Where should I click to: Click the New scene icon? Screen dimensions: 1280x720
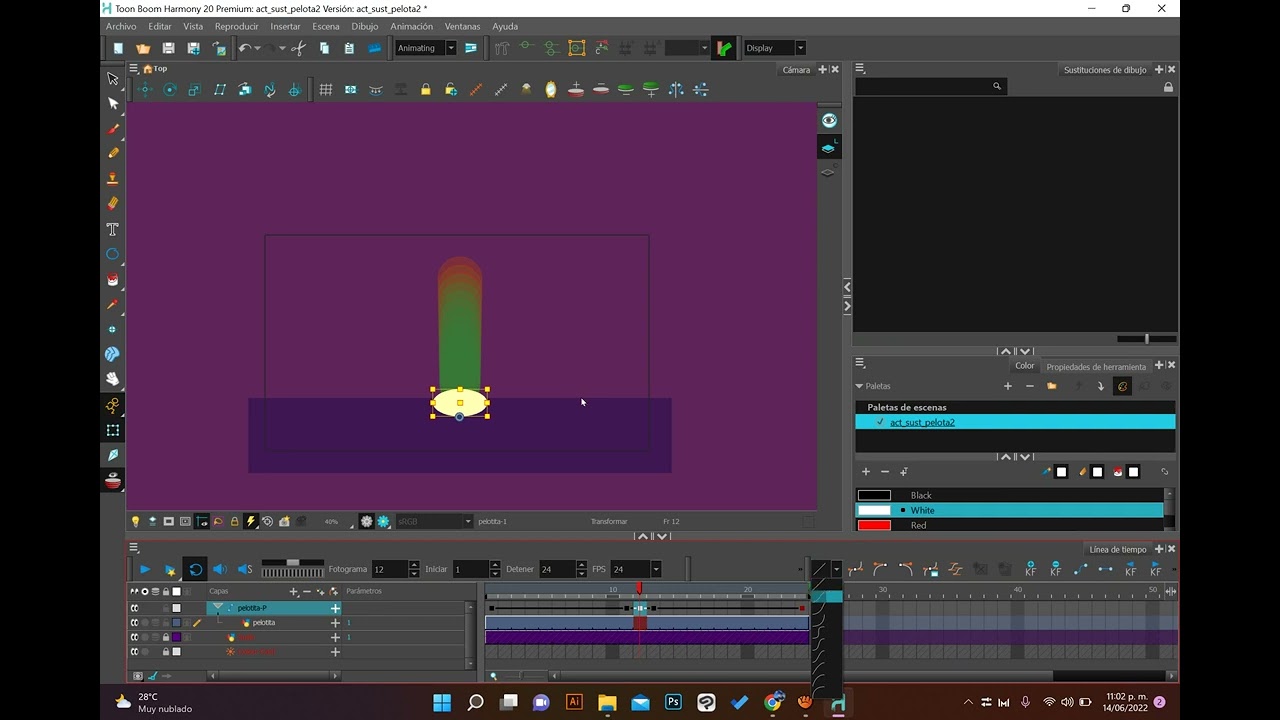point(118,48)
